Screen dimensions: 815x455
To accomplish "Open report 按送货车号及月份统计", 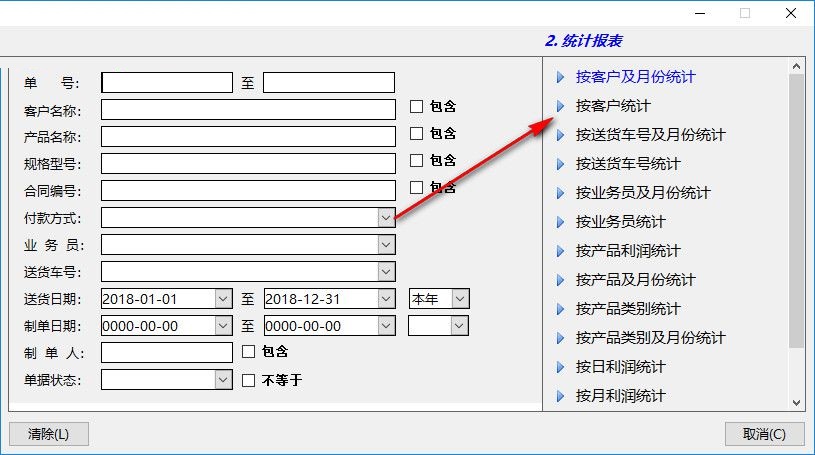I will tap(650, 135).
